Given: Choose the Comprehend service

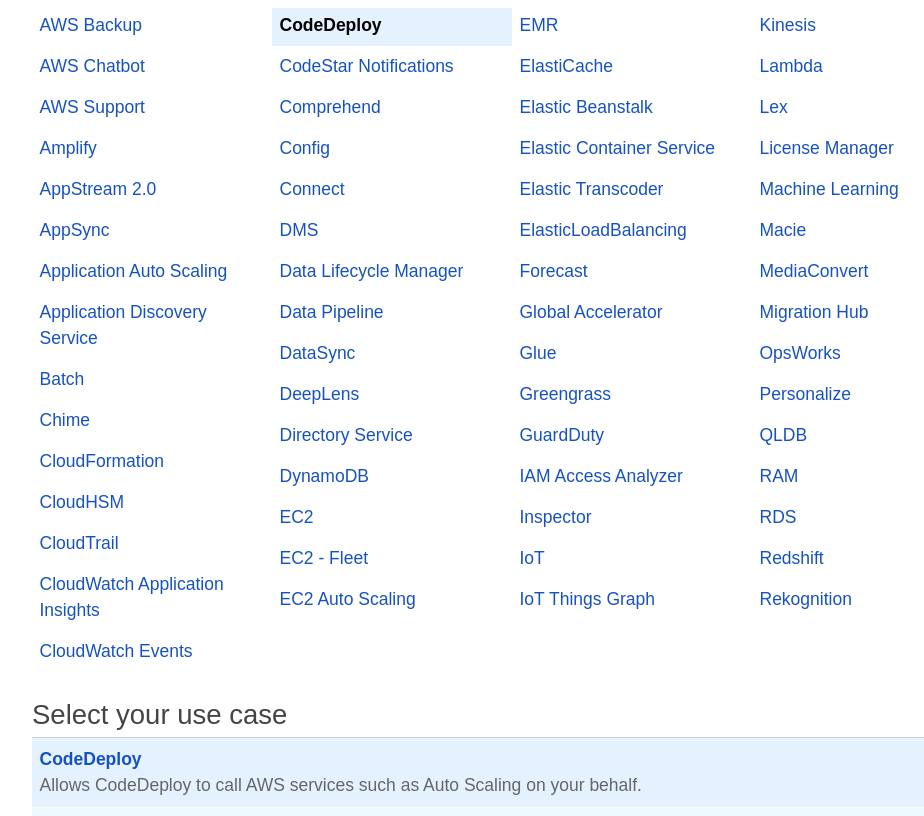Looking at the screenshot, I should (x=329, y=107).
